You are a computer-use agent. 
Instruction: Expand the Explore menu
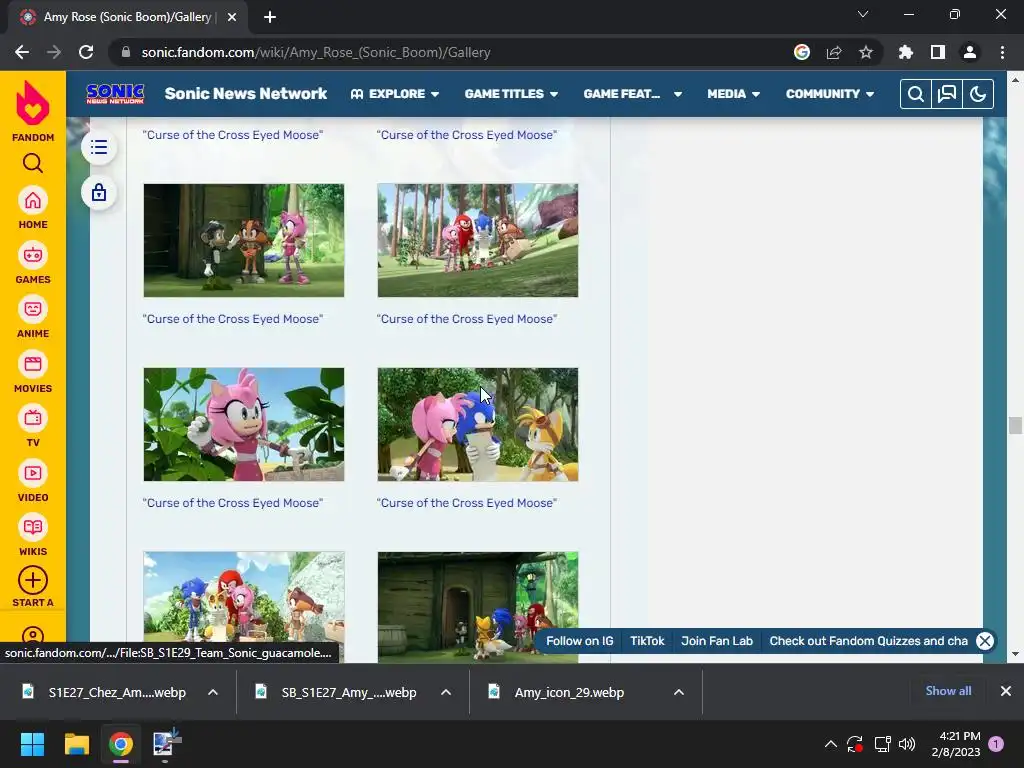pyautogui.click(x=394, y=94)
